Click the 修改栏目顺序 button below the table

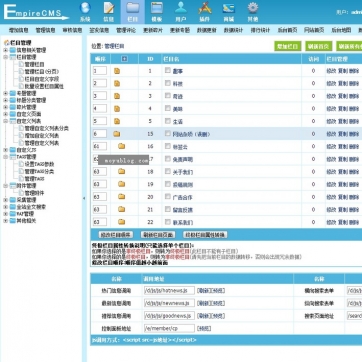click(116, 235)
